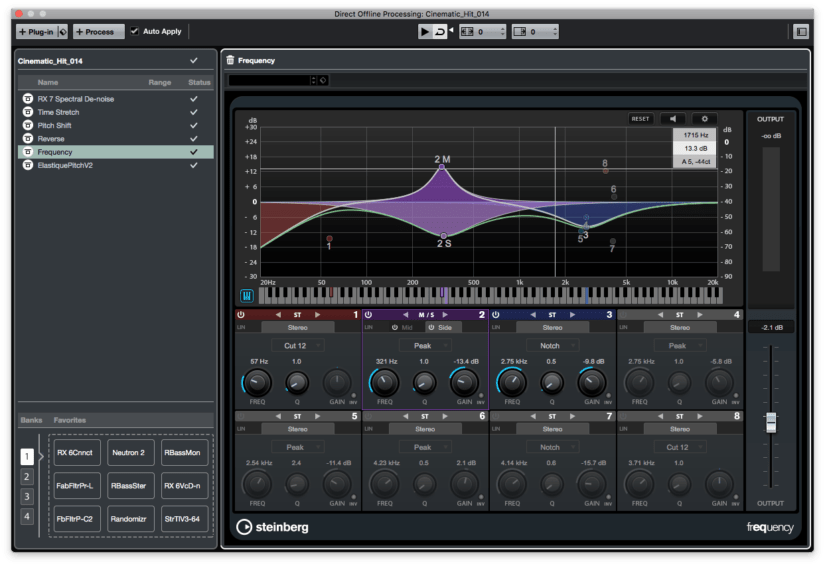This screenshot has width=825, height=566.
Task: Switch to the Favorites tab
Action: (69, 420)
